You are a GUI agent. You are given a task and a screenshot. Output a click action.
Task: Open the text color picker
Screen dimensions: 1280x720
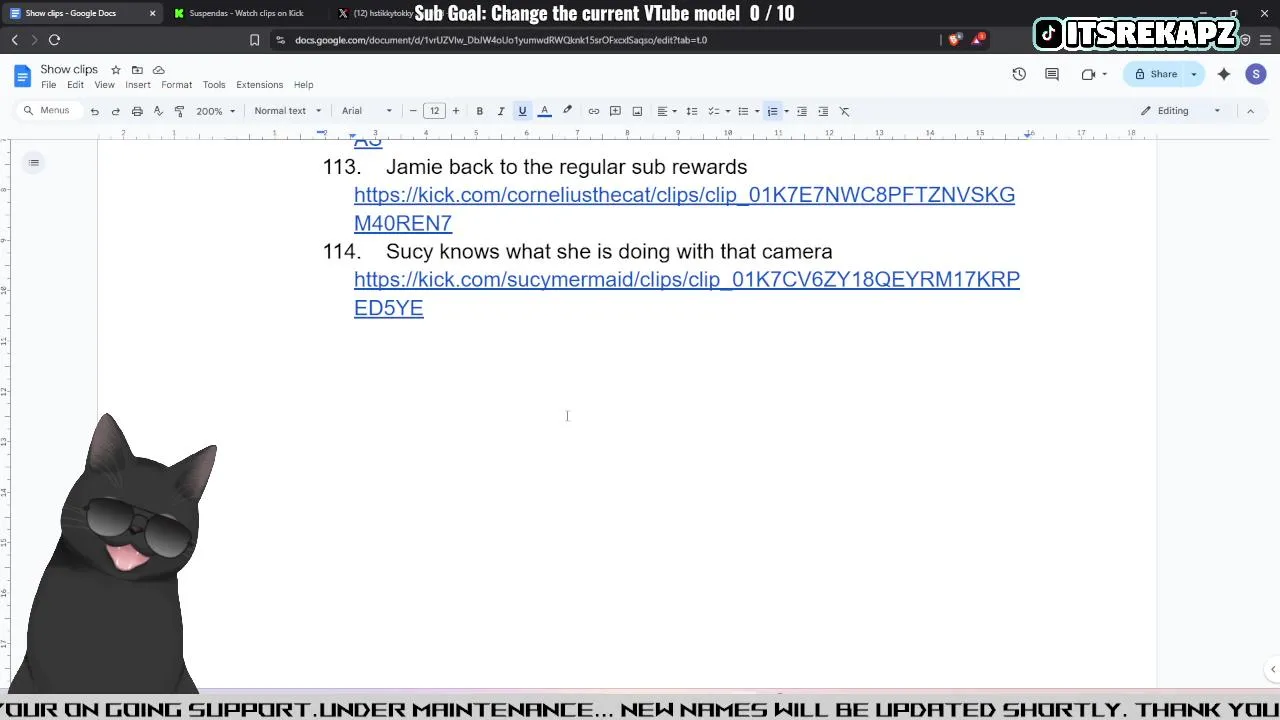[544, 111]
